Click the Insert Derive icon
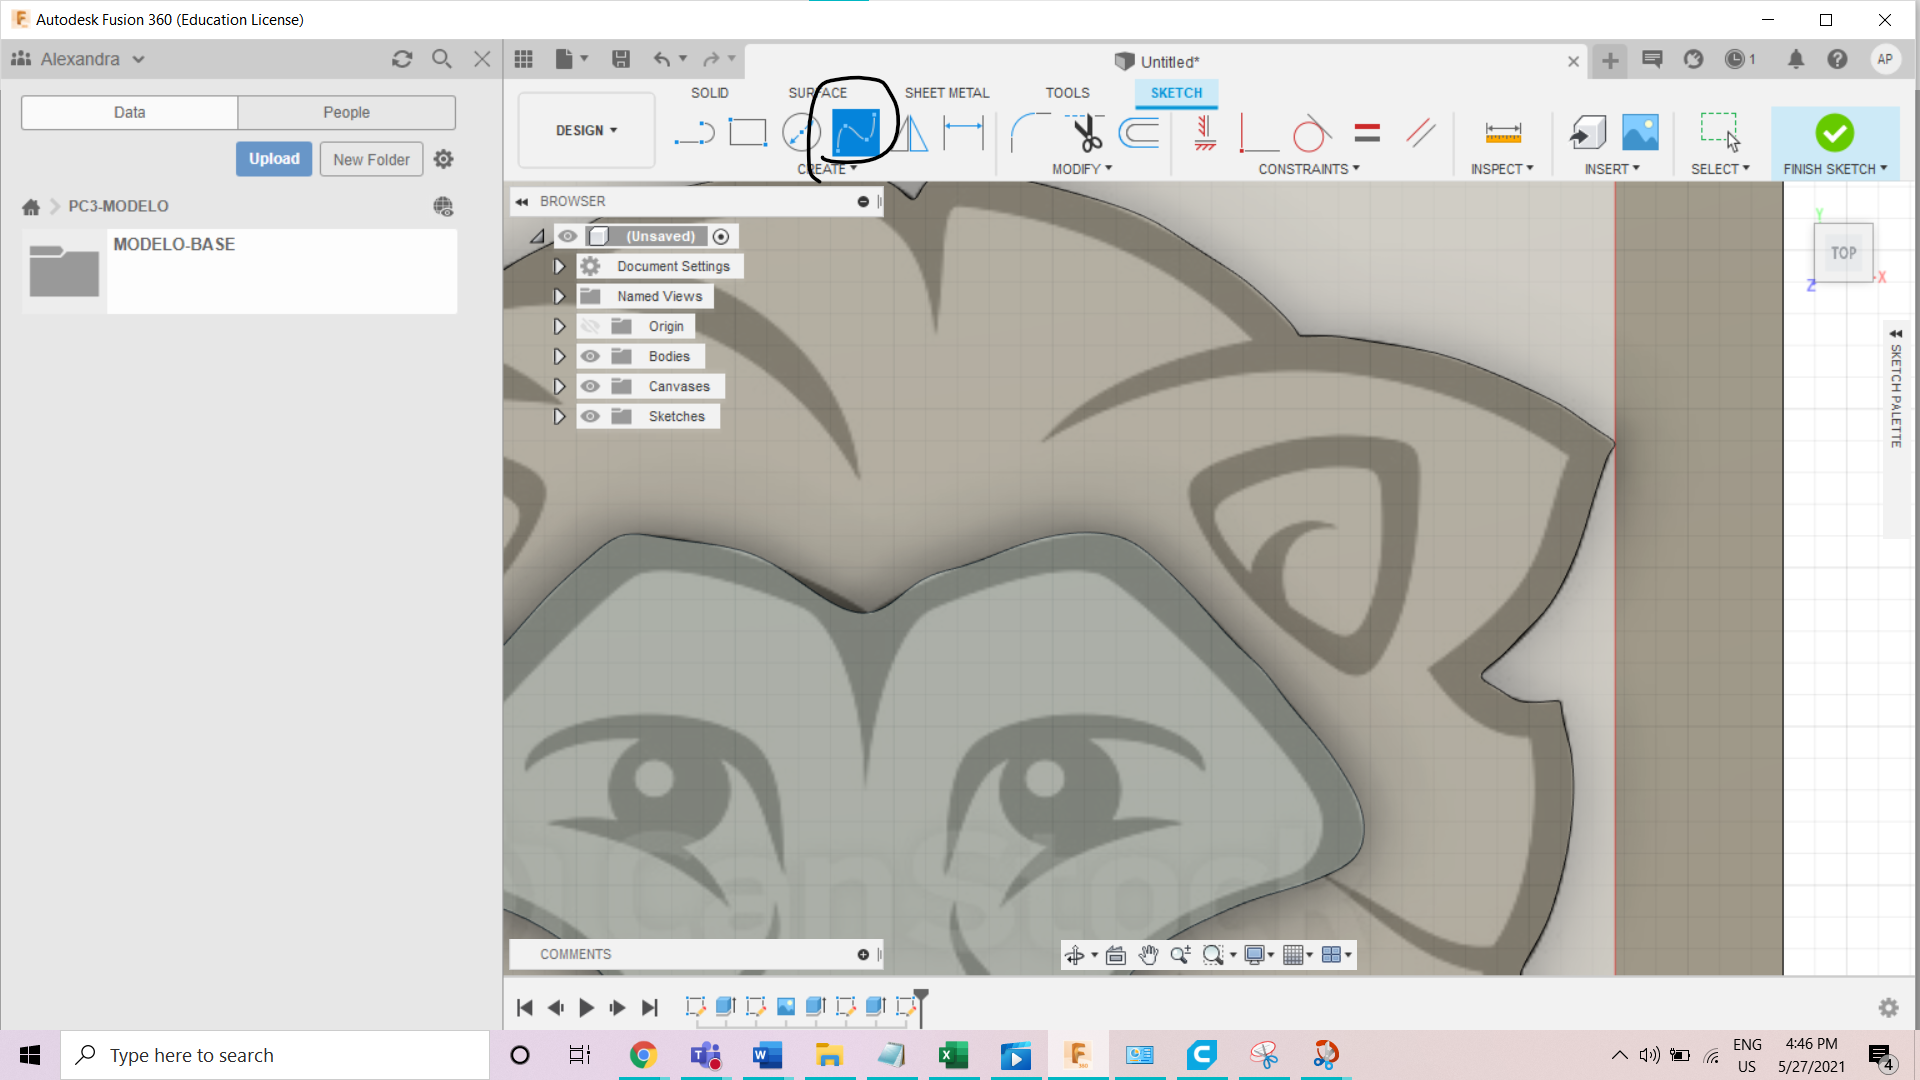The width and height of the screenshot is (1920, 1080). coord(1587,132)
